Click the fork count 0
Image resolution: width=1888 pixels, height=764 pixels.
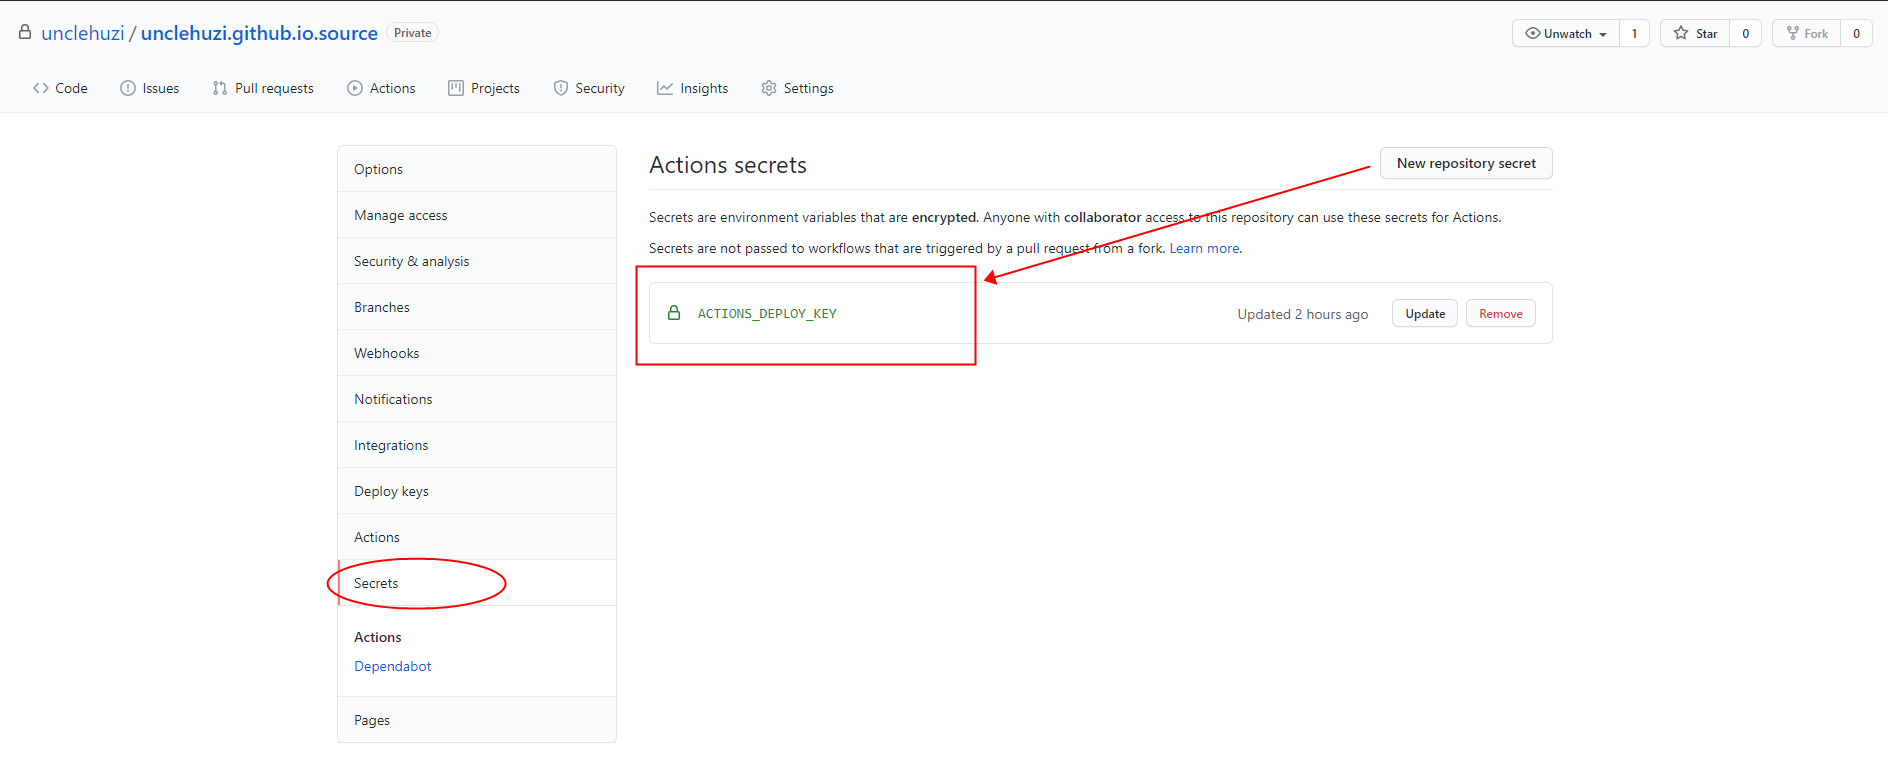coord(1857,33)
